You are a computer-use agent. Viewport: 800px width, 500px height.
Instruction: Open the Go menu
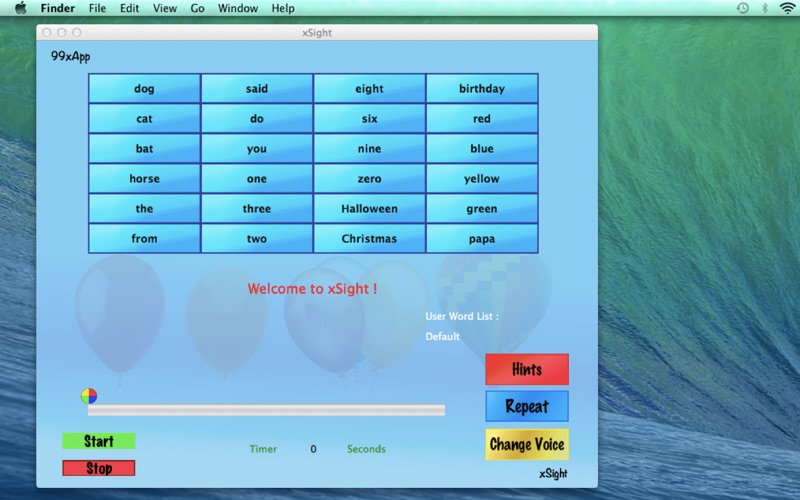click(x=197, y=8)
